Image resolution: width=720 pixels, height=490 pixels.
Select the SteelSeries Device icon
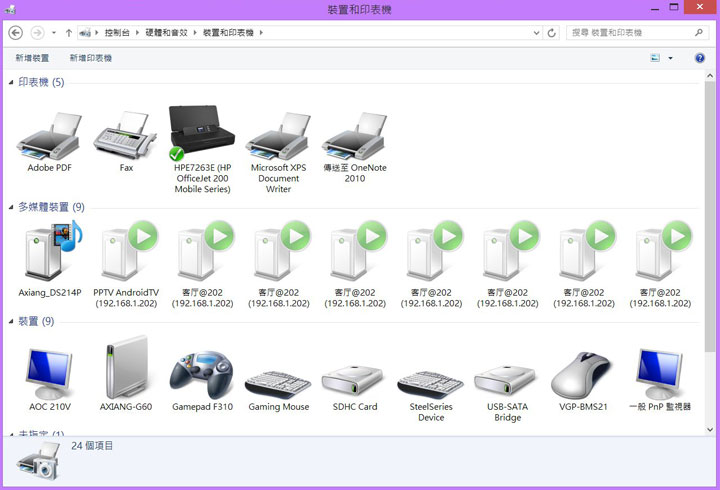coord(431,385)
